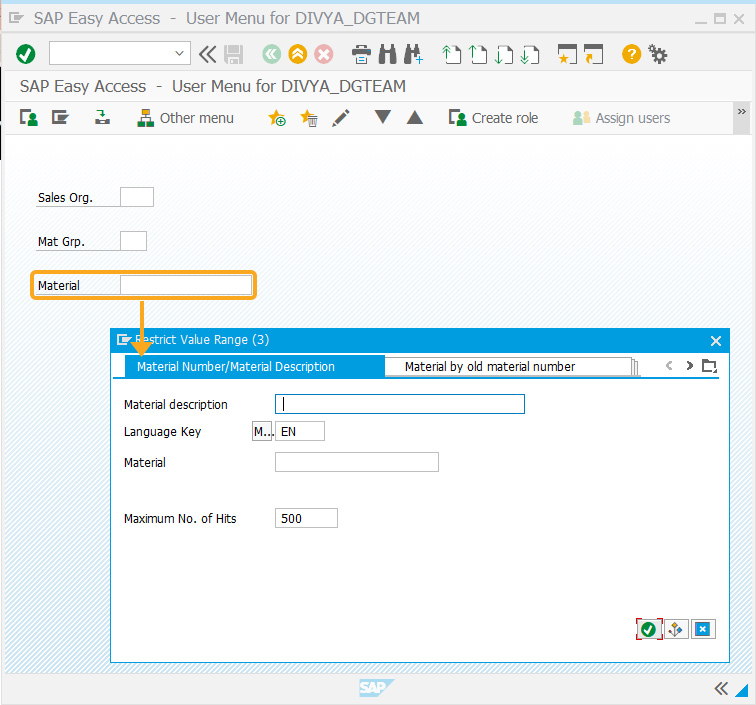
Task: Click the Delete Favorites star icon
Action: click(309, 118)
